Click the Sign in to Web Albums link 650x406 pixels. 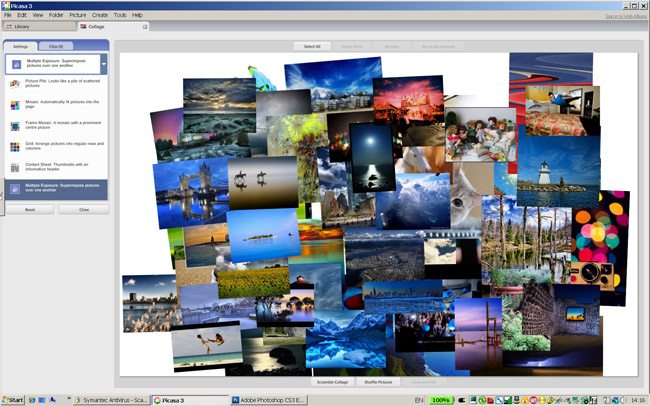click(626, 17)
